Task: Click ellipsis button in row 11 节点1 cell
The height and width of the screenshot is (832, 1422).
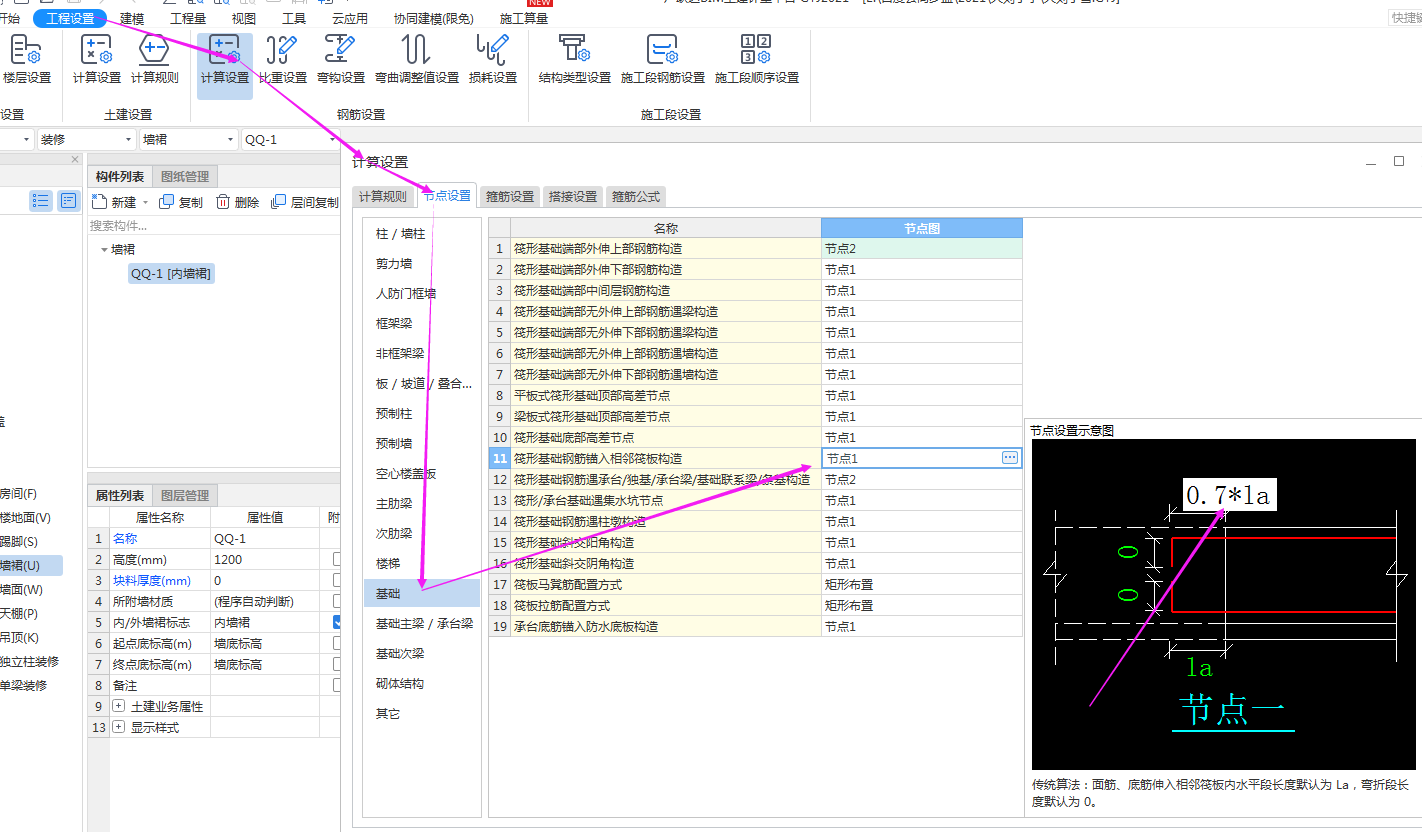Action: coord(1010,457)
